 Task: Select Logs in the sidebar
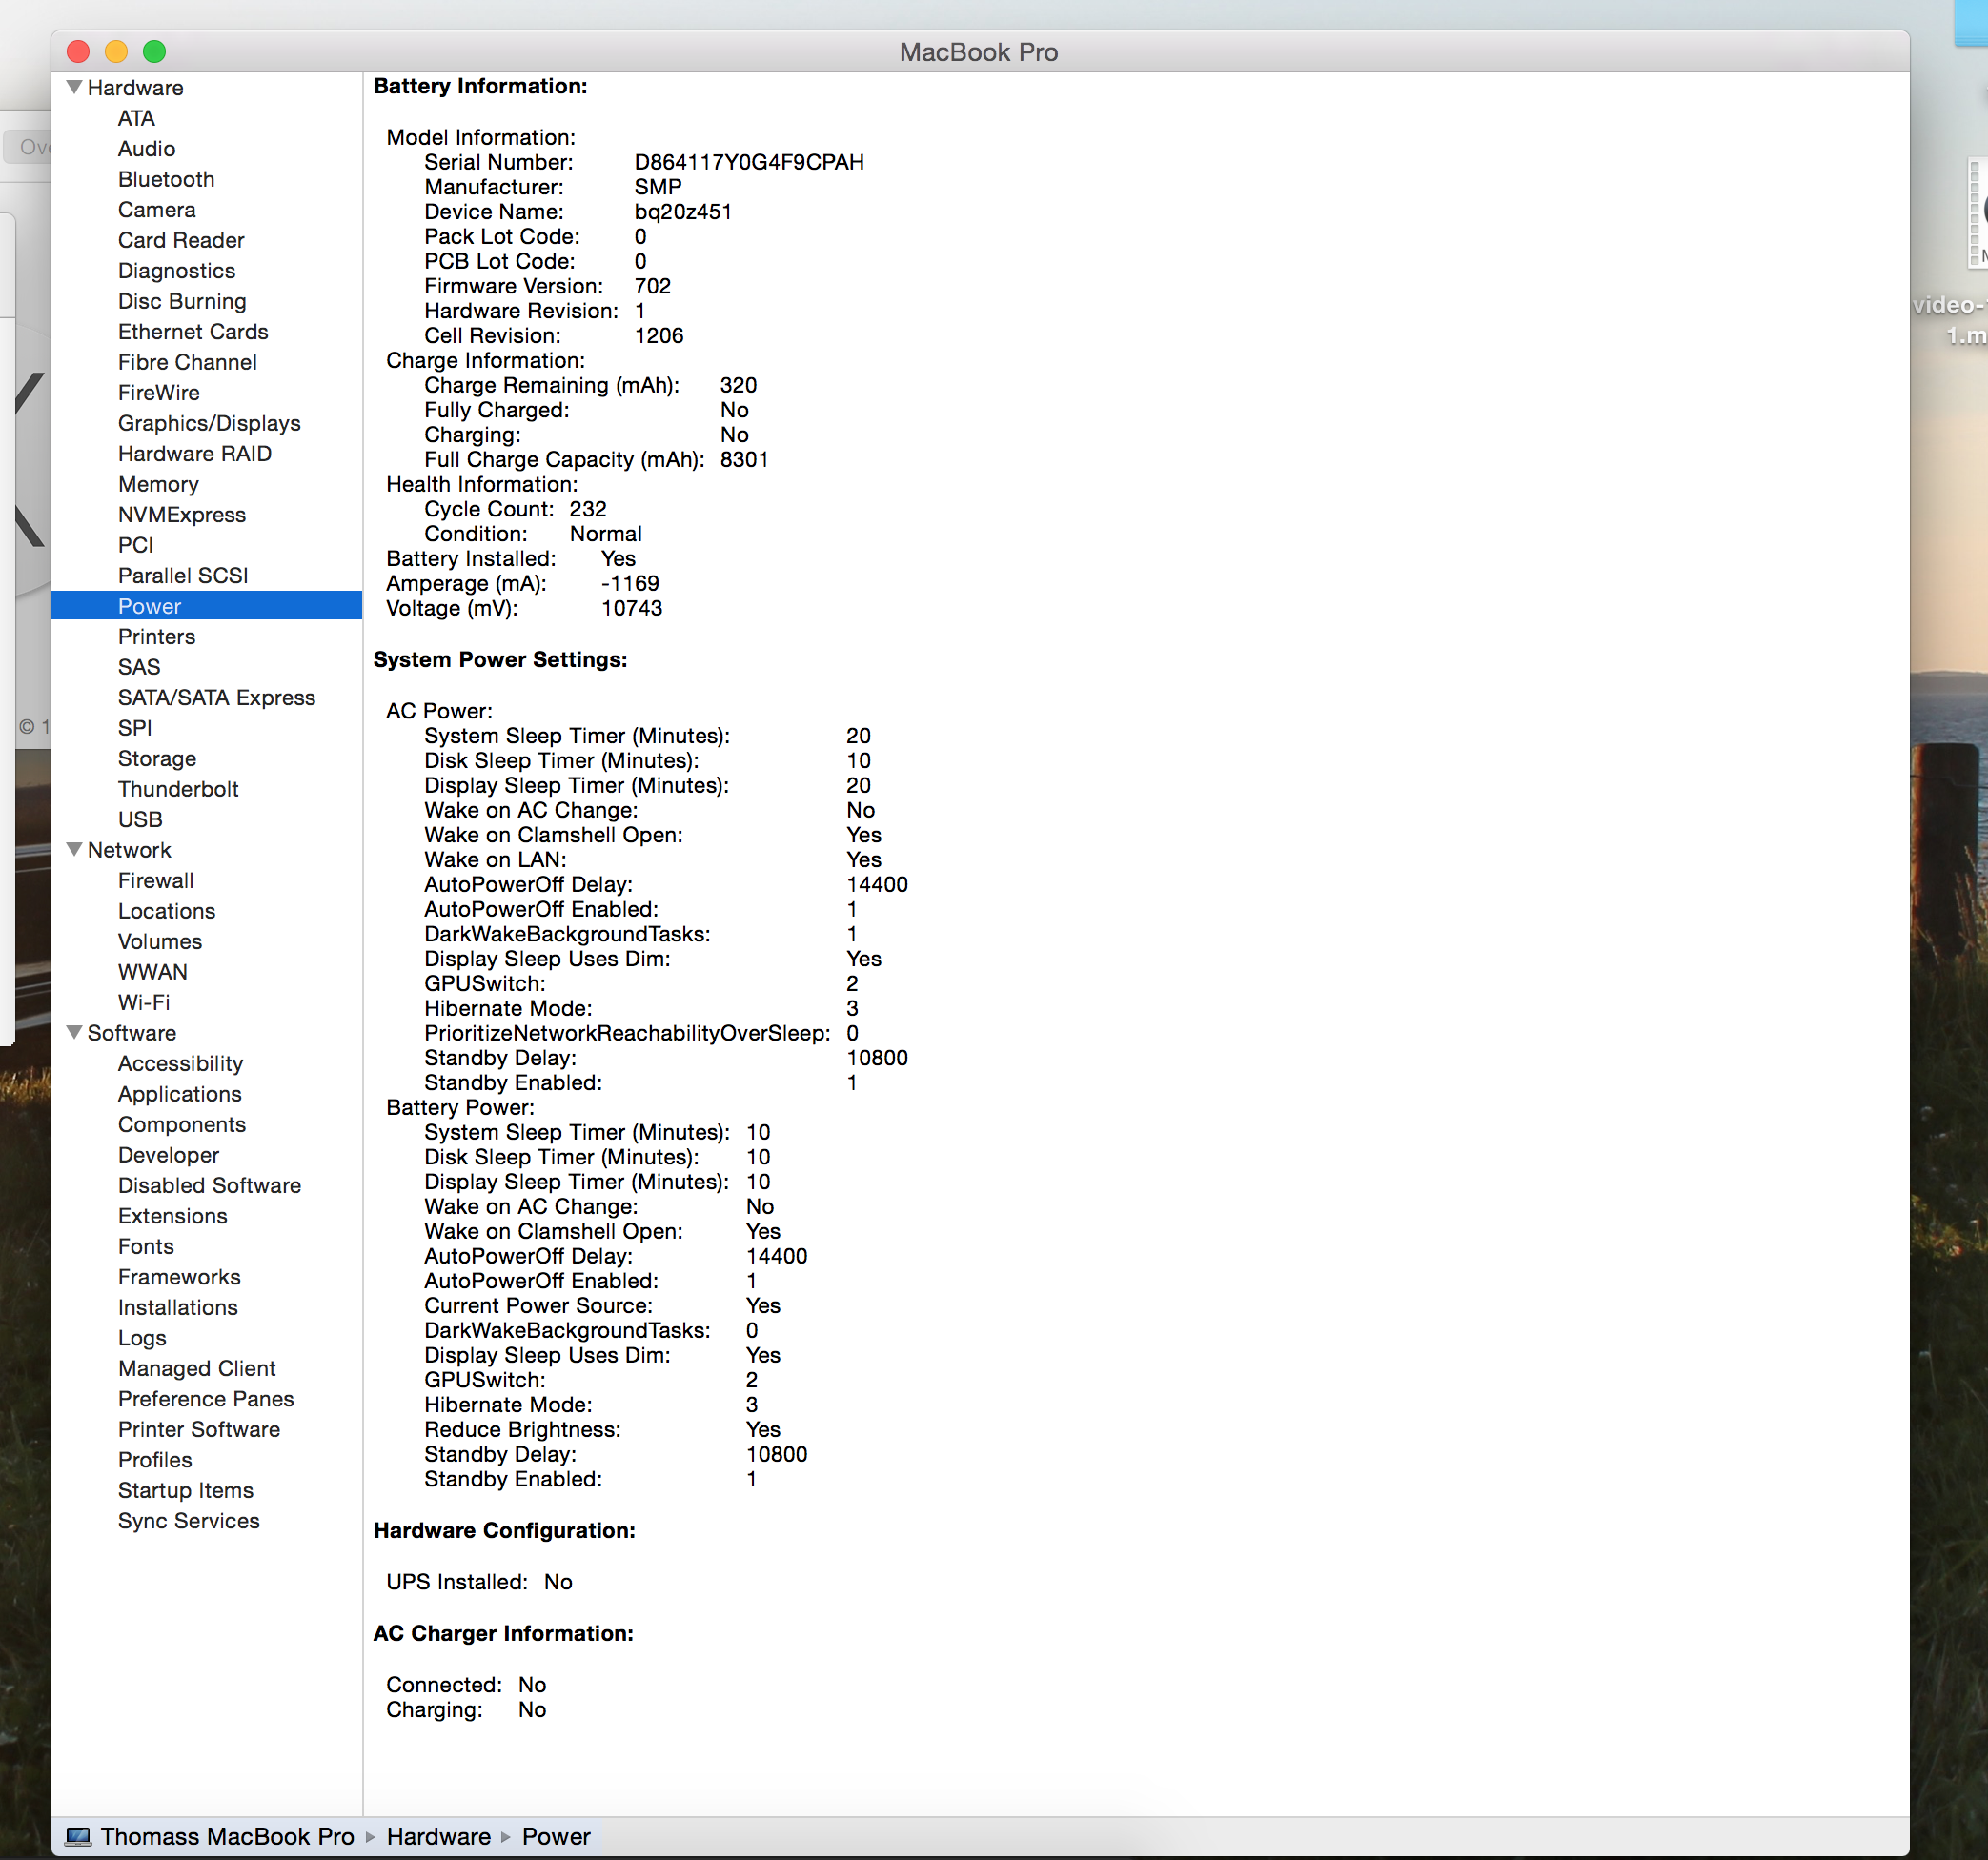[x=142, y=1338]
